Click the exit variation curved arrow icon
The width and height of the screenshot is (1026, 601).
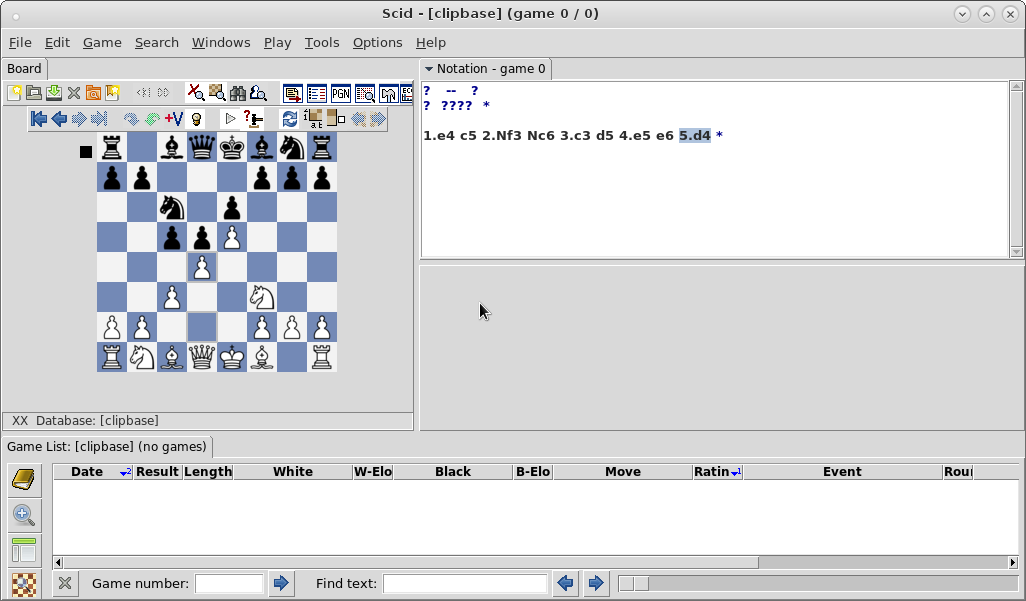(131, 118)
